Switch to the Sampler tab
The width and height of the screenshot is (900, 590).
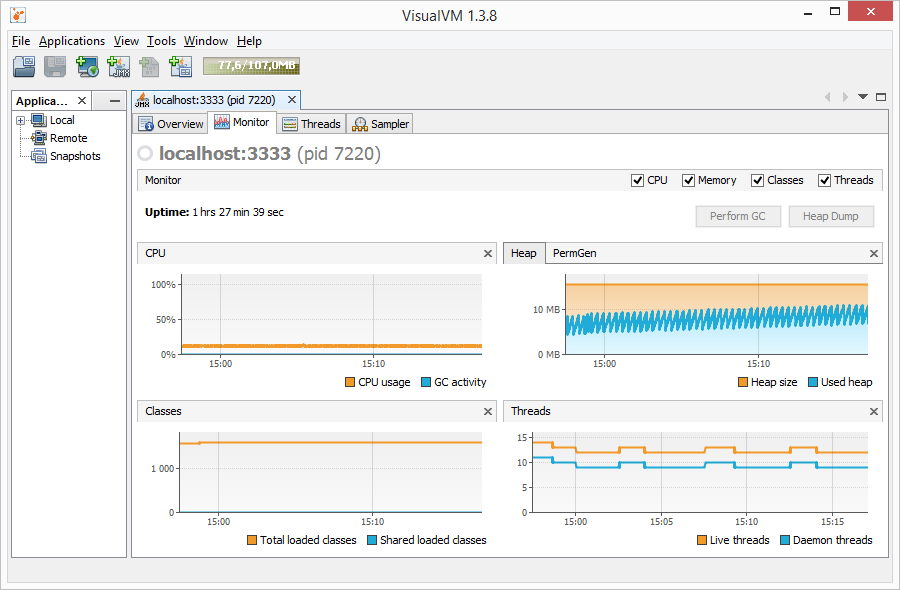point(380,124)
